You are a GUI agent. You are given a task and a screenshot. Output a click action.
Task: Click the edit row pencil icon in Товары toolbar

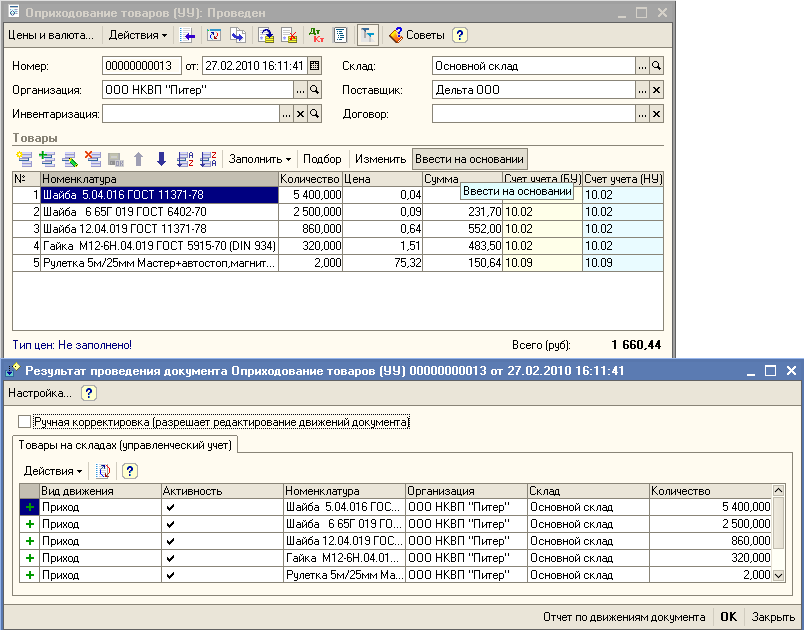point(70,159)
